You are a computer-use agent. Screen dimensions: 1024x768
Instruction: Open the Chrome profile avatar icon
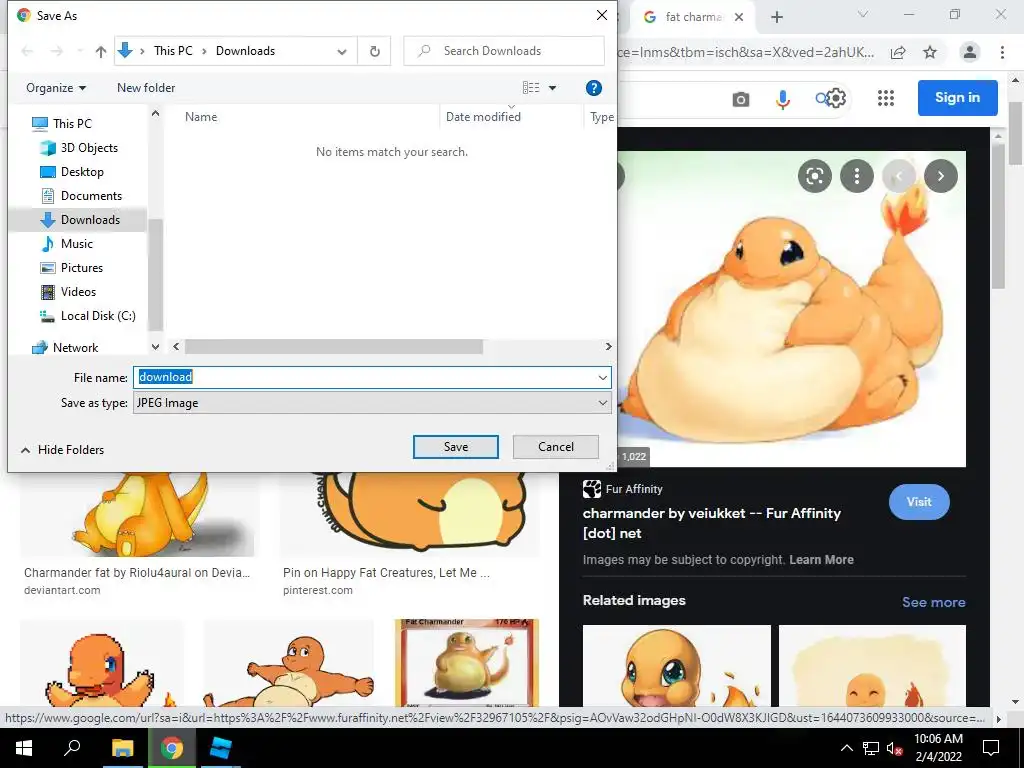(970, 52)
